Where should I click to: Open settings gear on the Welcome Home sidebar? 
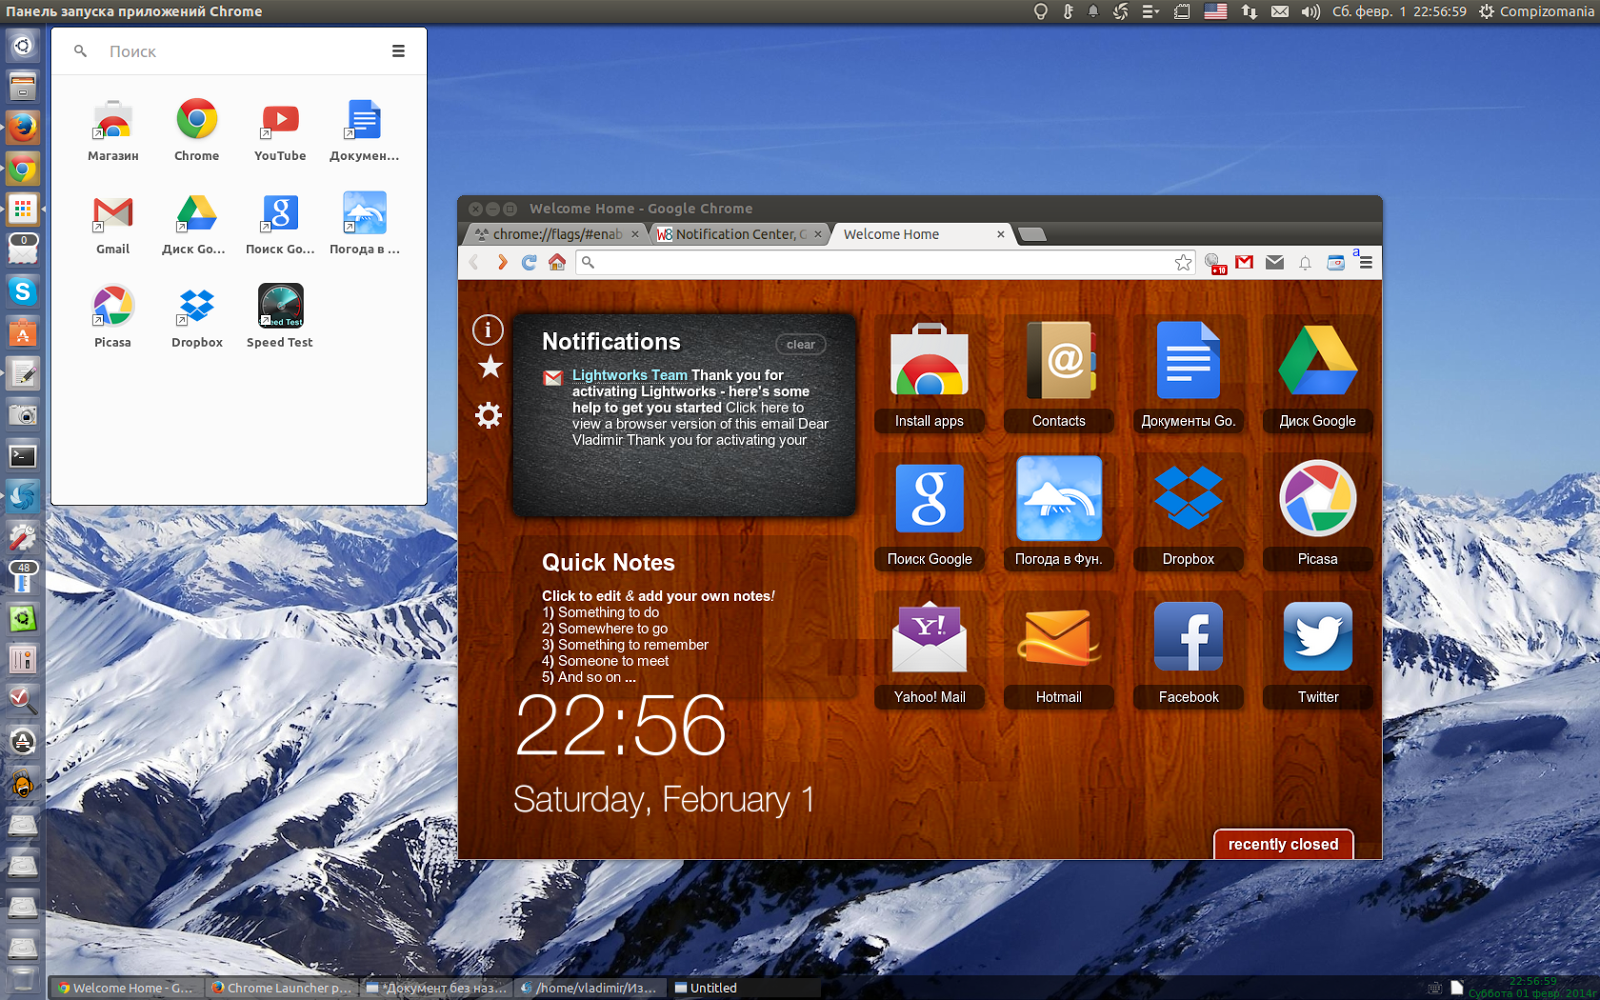click(489, 415)
